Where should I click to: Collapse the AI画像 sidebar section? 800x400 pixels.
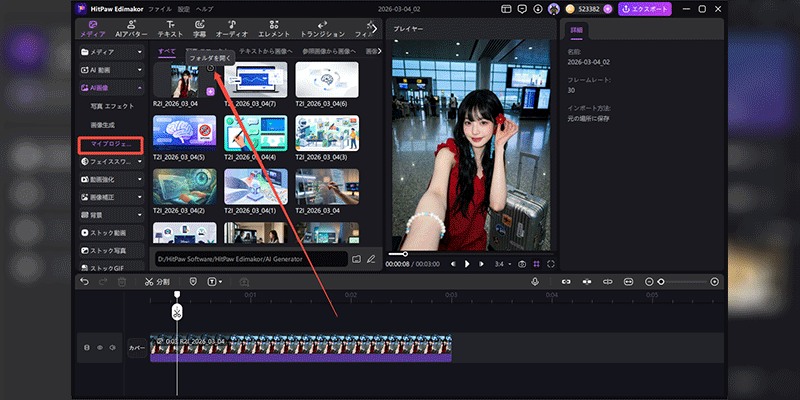click(138, 88)
